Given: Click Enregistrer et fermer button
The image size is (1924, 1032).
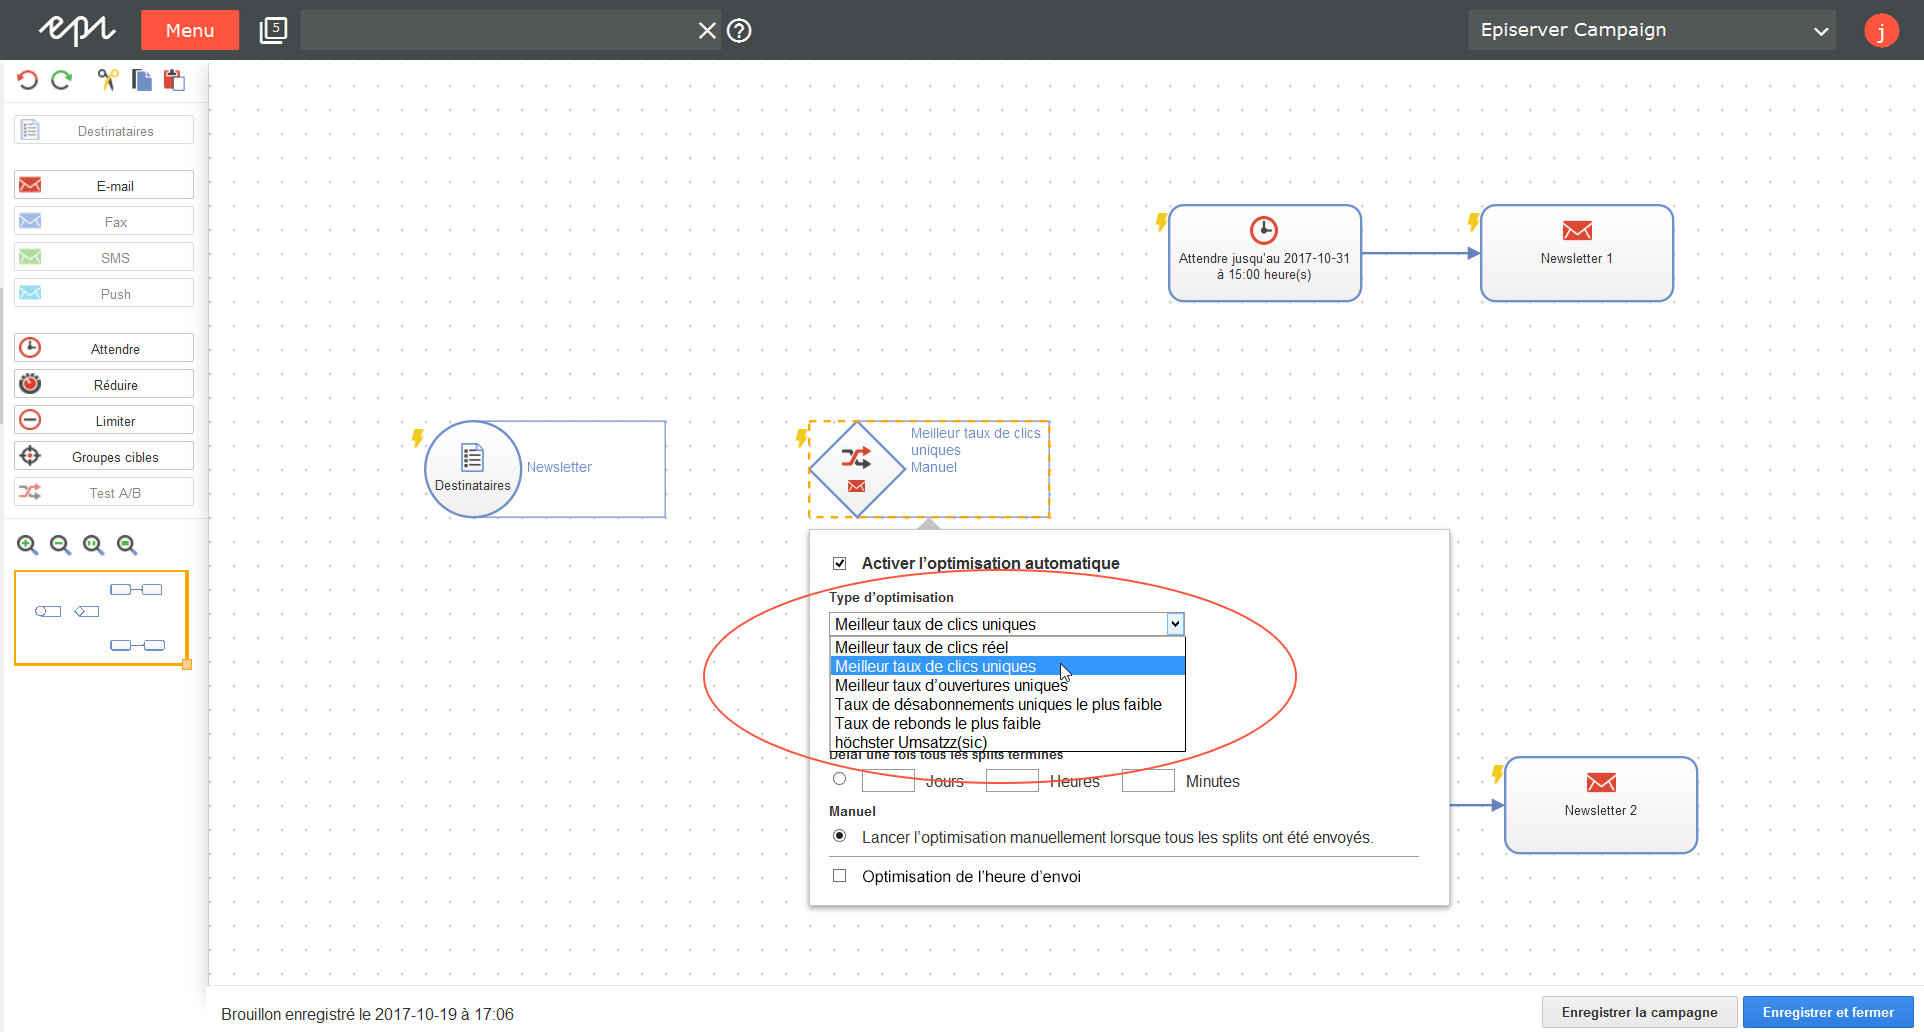Looking at the screenshot, I should pyautogui.click(x=1828, y=1012).
